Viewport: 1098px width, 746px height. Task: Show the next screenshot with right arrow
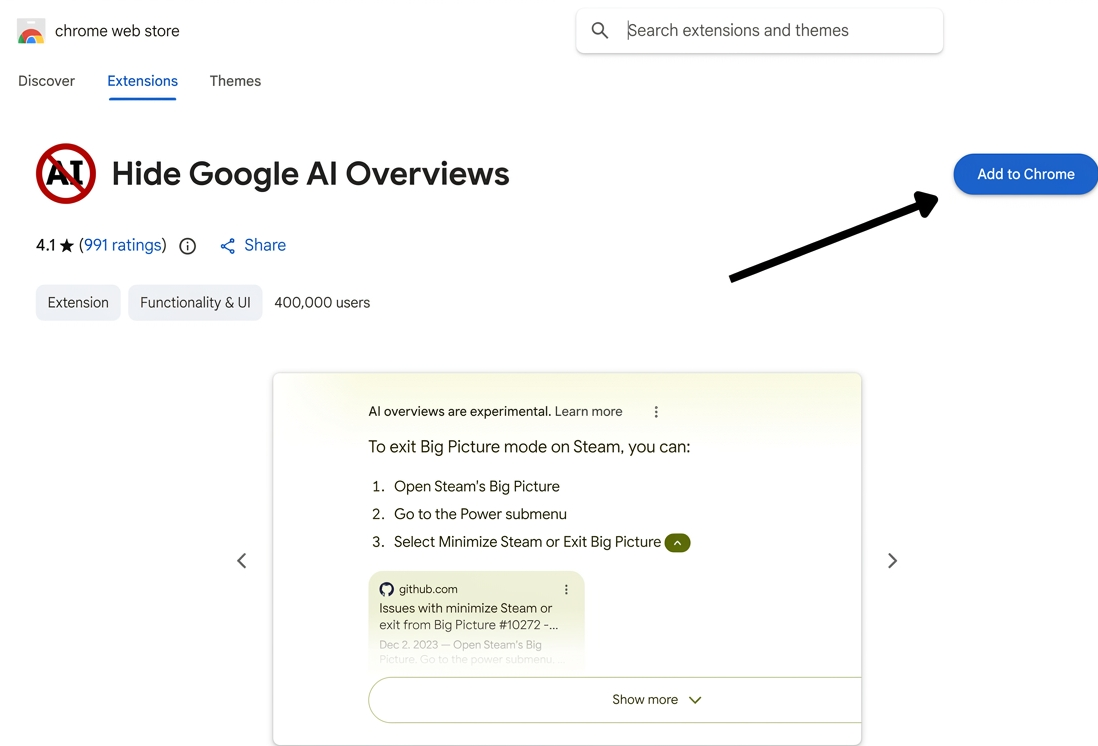coord(892,560)
